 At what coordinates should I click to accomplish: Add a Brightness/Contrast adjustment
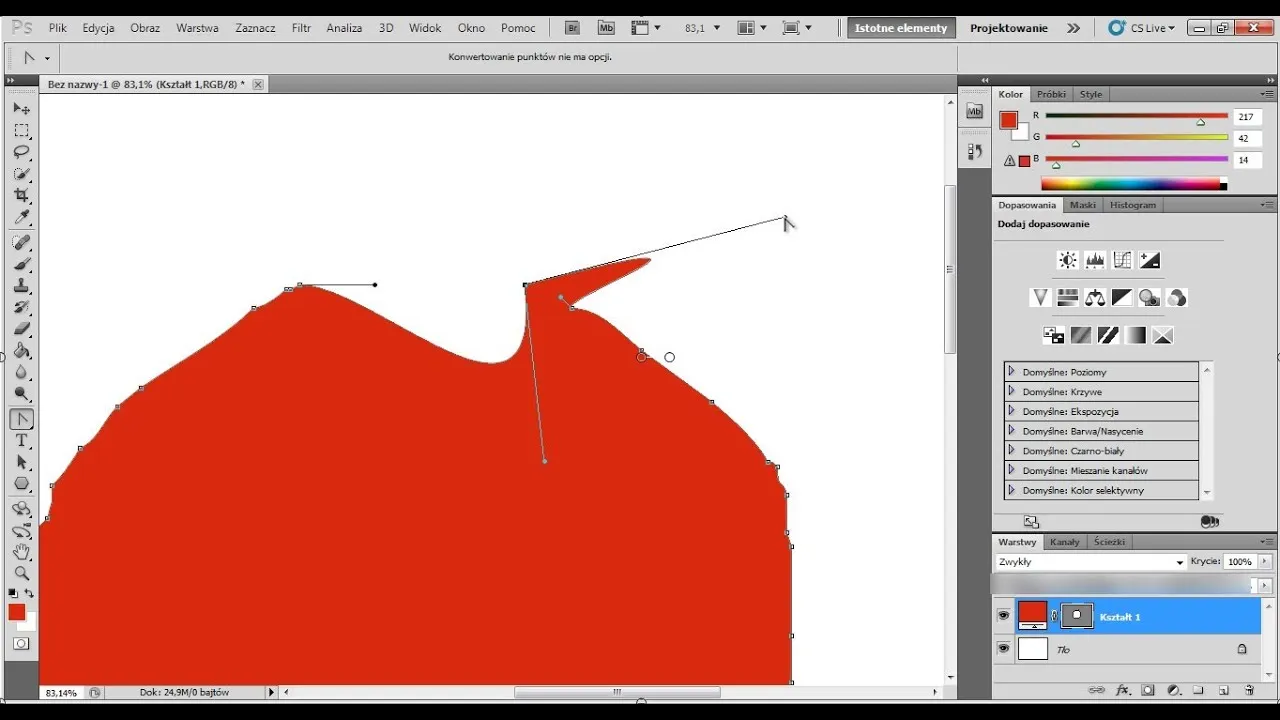[x=1068, y=260]
